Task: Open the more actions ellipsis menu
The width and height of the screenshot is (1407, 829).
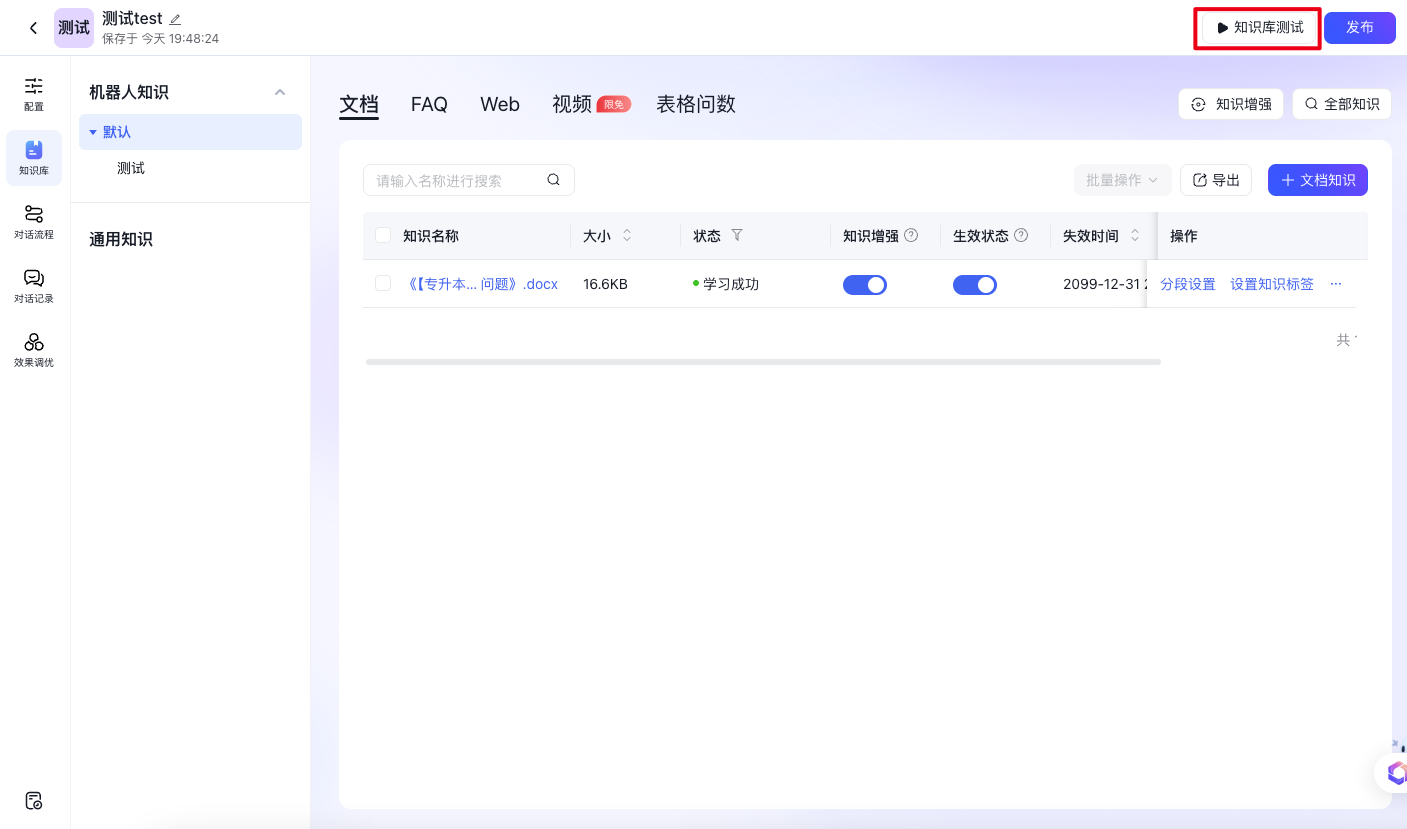Action: click(1336, 284)
